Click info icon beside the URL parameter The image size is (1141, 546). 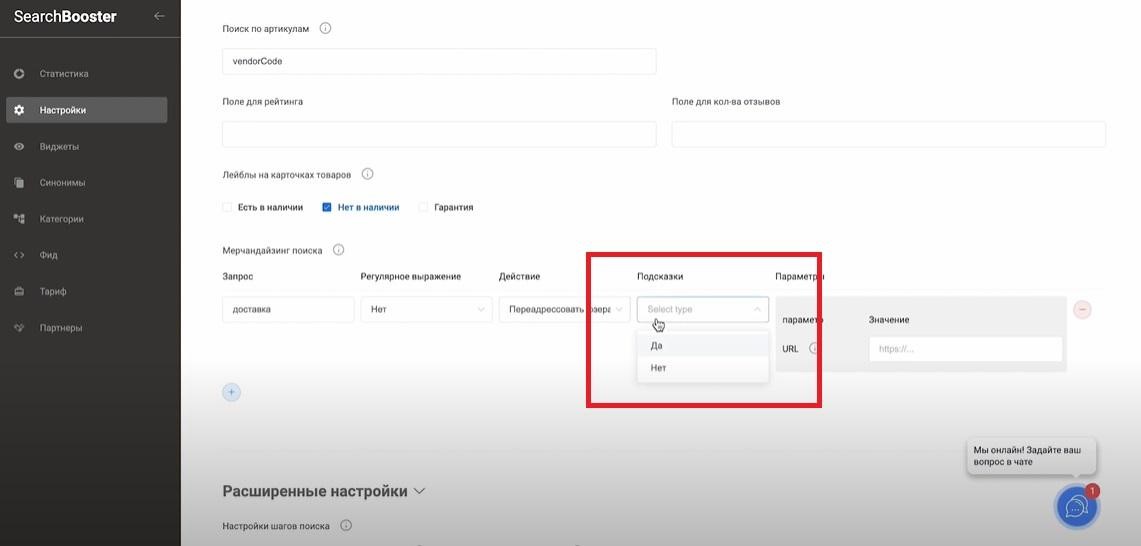[x=814, y=349]
